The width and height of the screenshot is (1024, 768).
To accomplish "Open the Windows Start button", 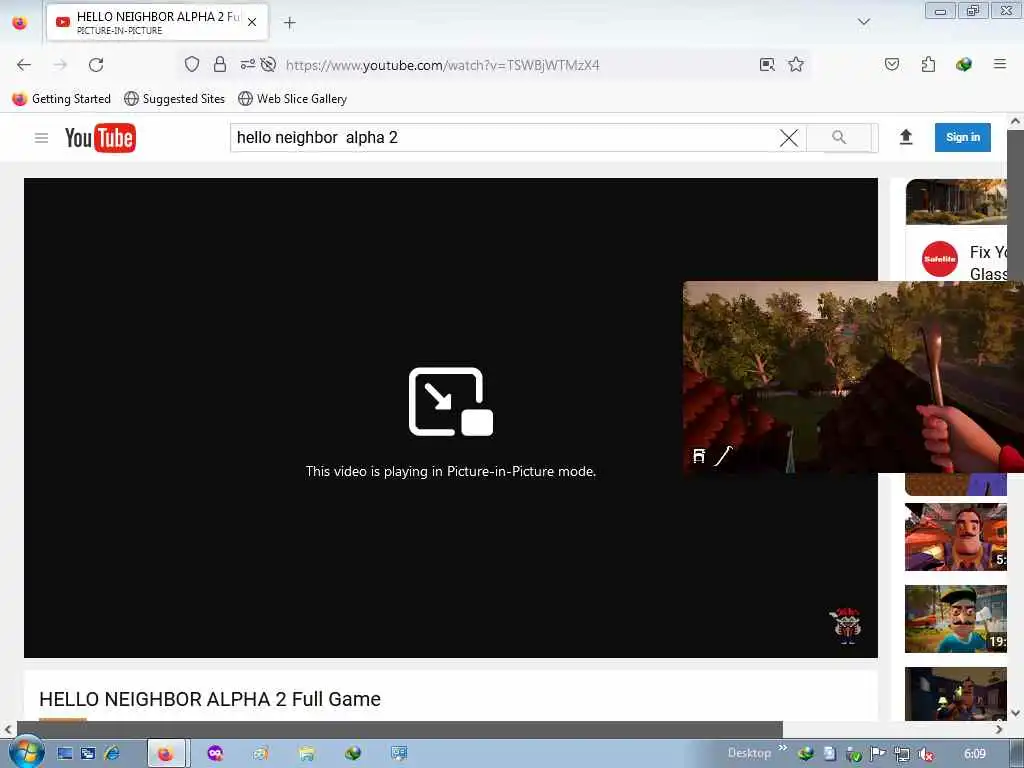I will click(x=26, y=752).
